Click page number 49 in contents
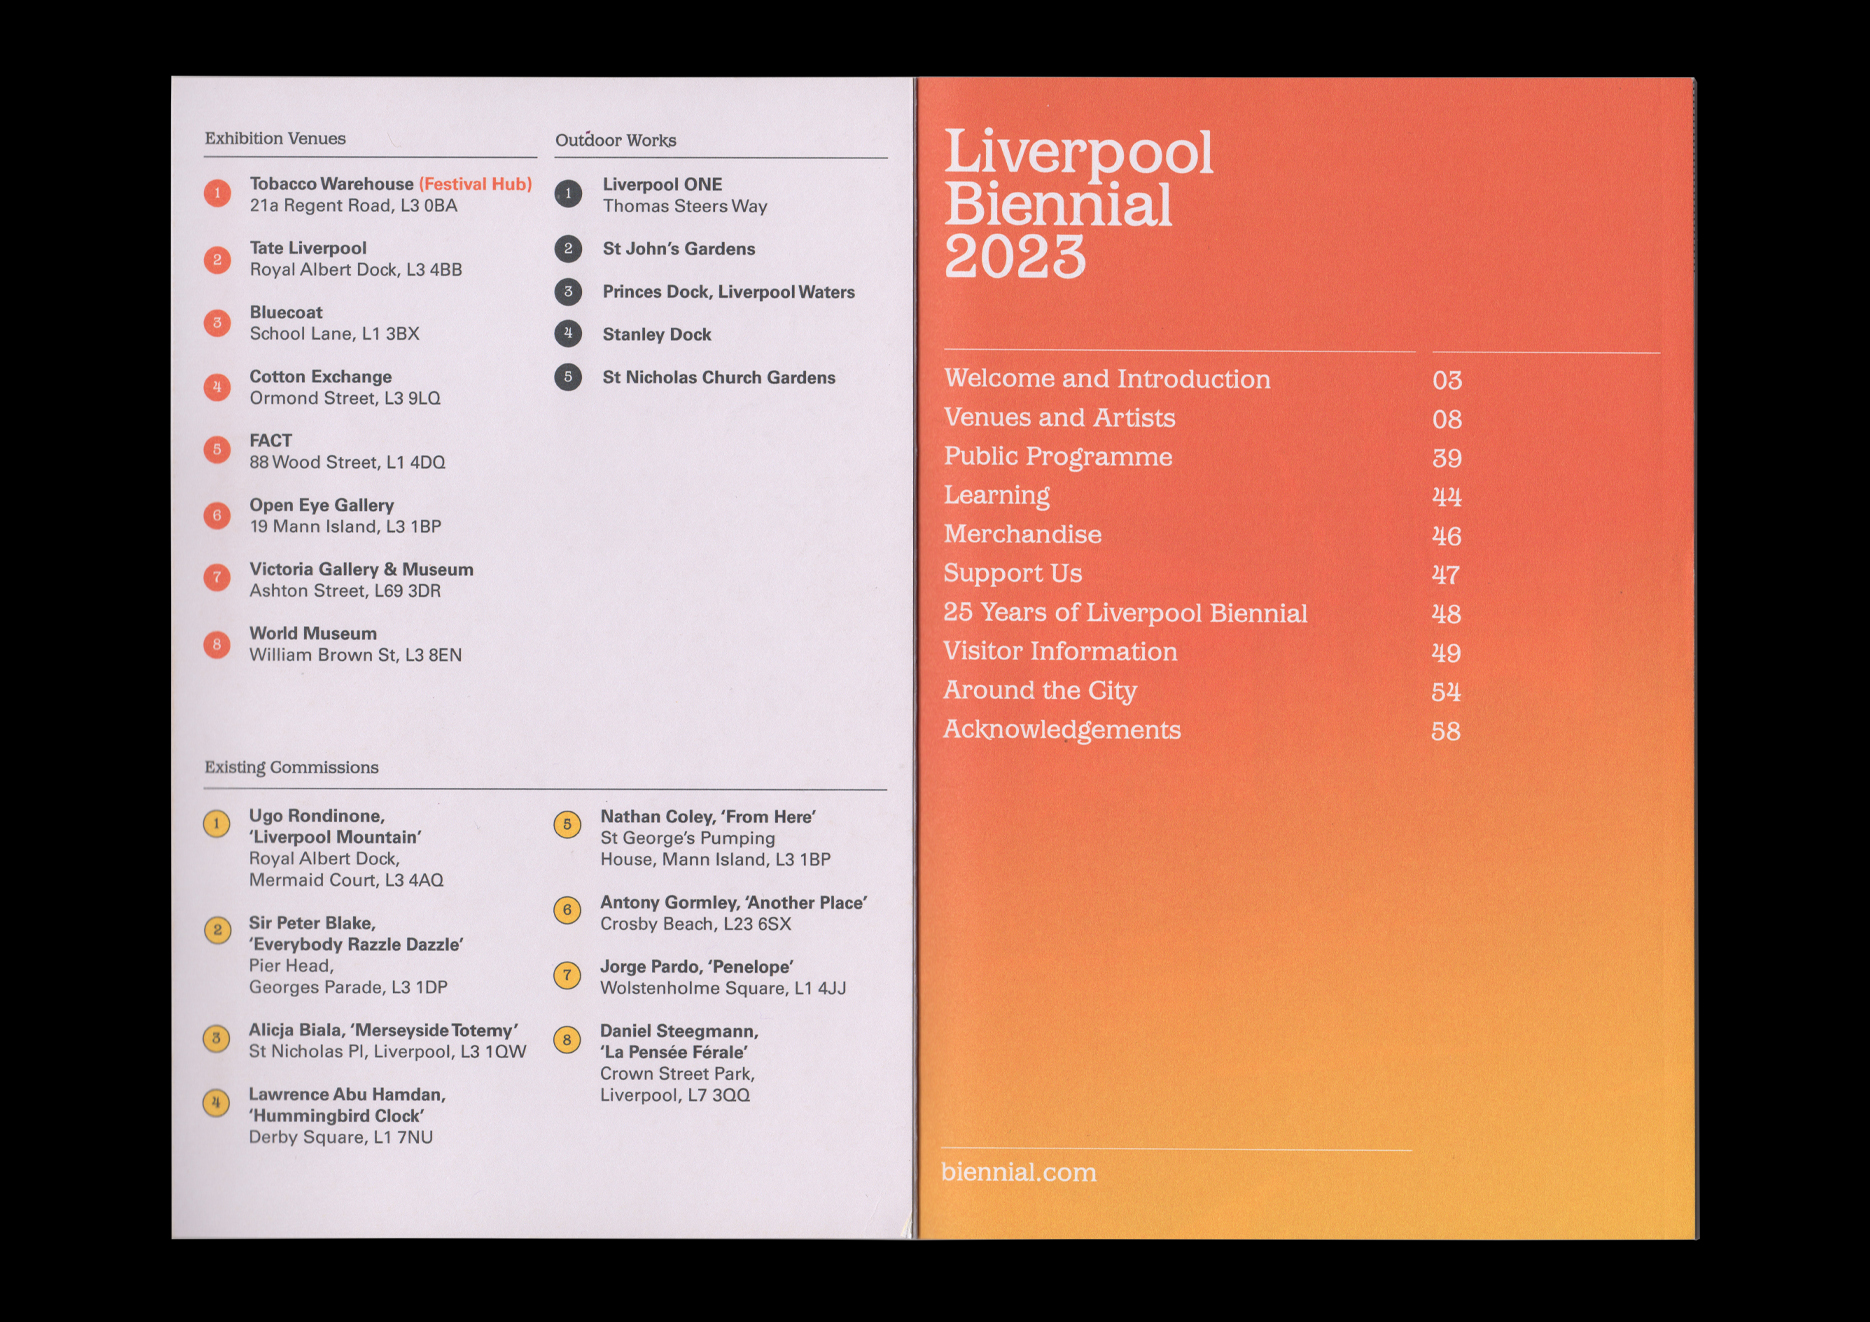 click(1447, 653)
